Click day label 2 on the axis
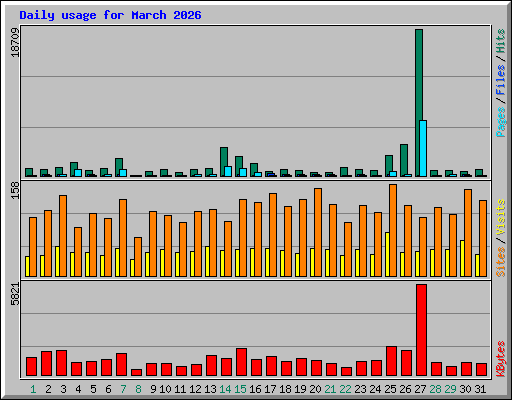The height and width of the screenshot is (400, 512). pyautogui.click(x=48, y=389)
